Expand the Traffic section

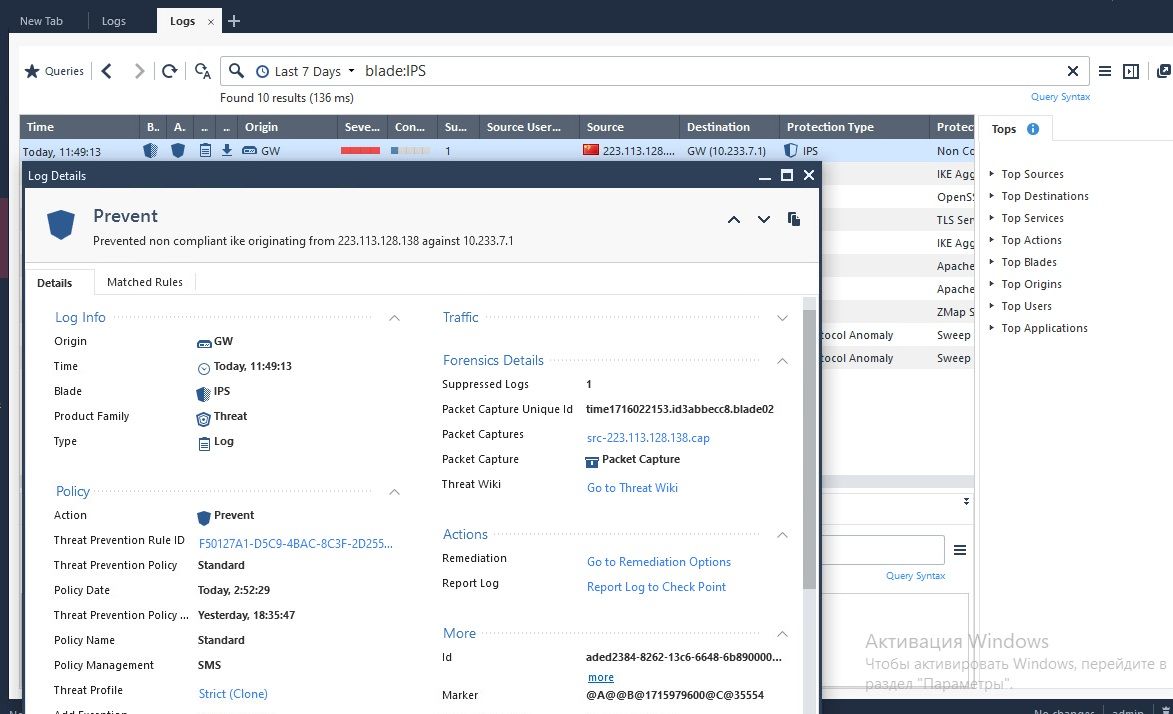pyautogui.click(x=782, y=318)
